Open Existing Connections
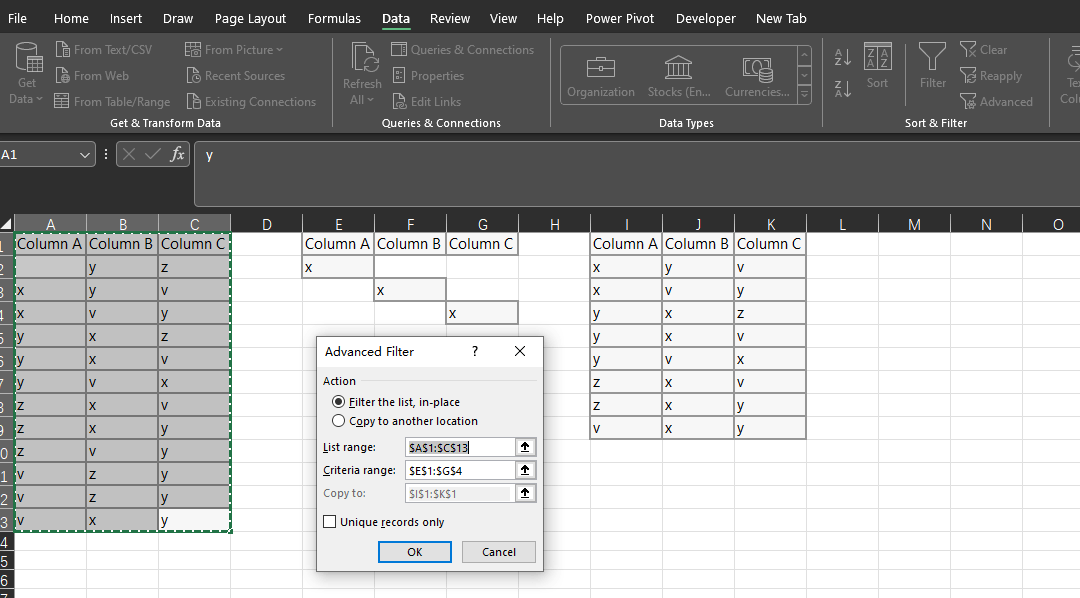 (x=251, y=101)
